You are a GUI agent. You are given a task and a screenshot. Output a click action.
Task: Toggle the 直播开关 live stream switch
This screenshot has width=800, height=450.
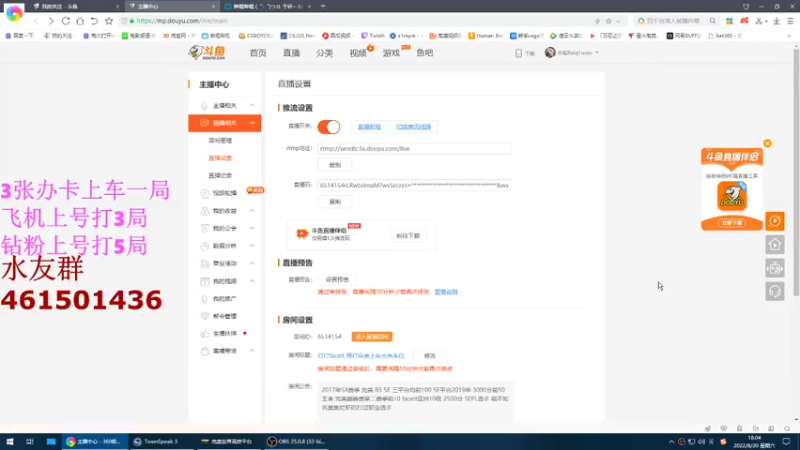[x=329, y=127]
